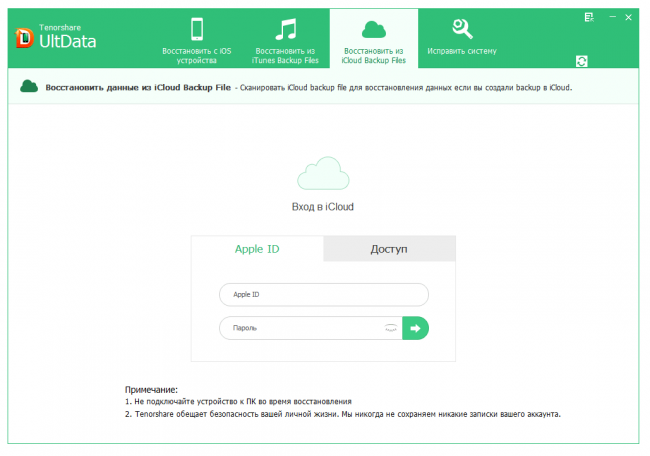Switch to the Apple ID tab
650x456 pixels.
[257, 249]
